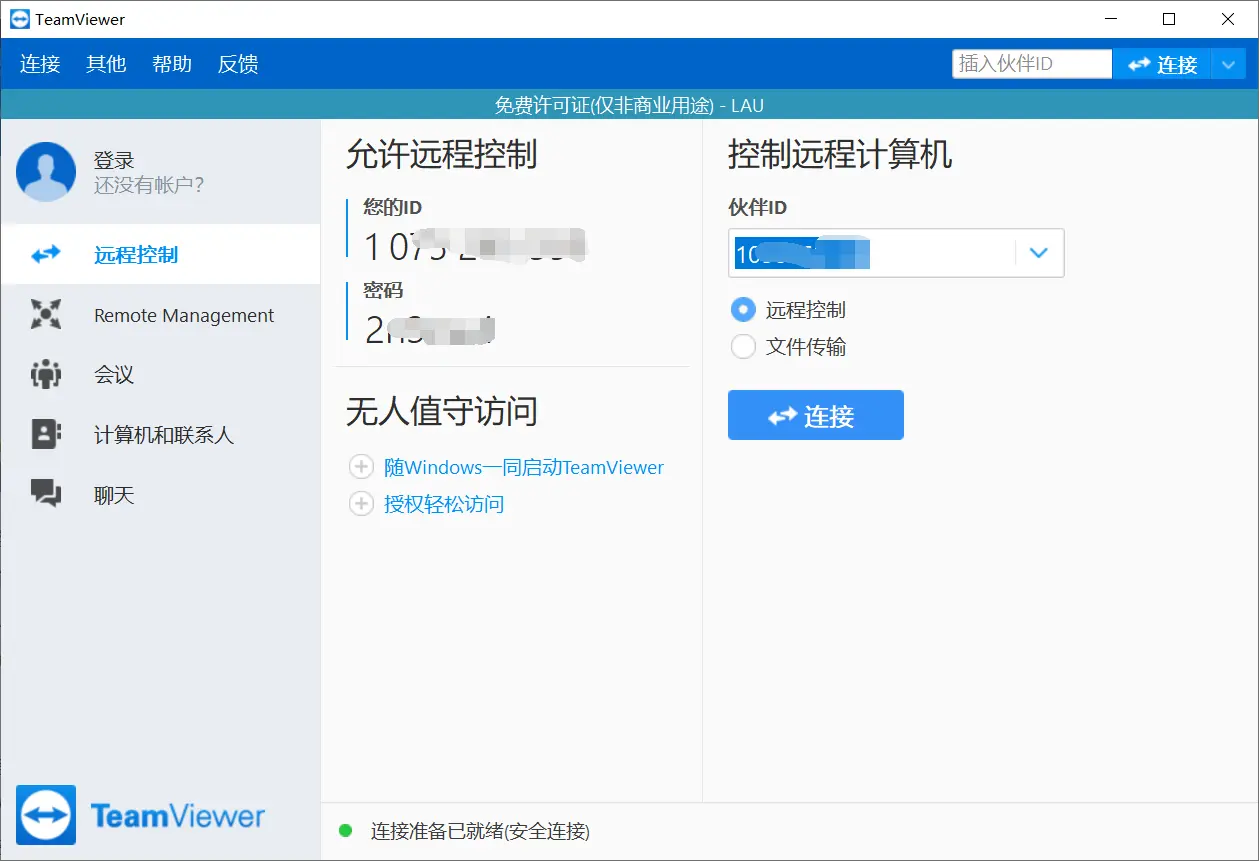This screenshot has height=861, width=1259.
Task: Expand the dropdown arrow next to header 连接
Action: coord(1228,64)
